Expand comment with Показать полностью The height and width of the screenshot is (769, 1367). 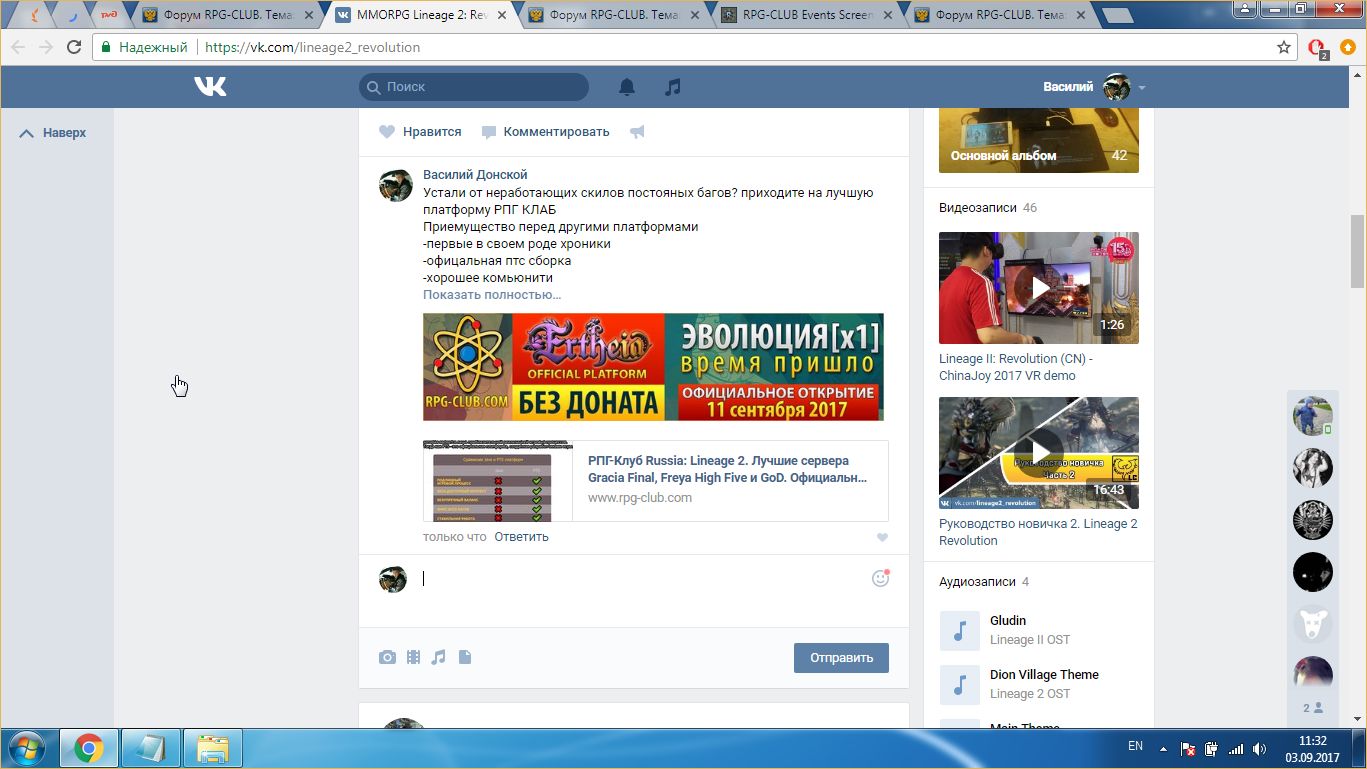click(492, 295)
